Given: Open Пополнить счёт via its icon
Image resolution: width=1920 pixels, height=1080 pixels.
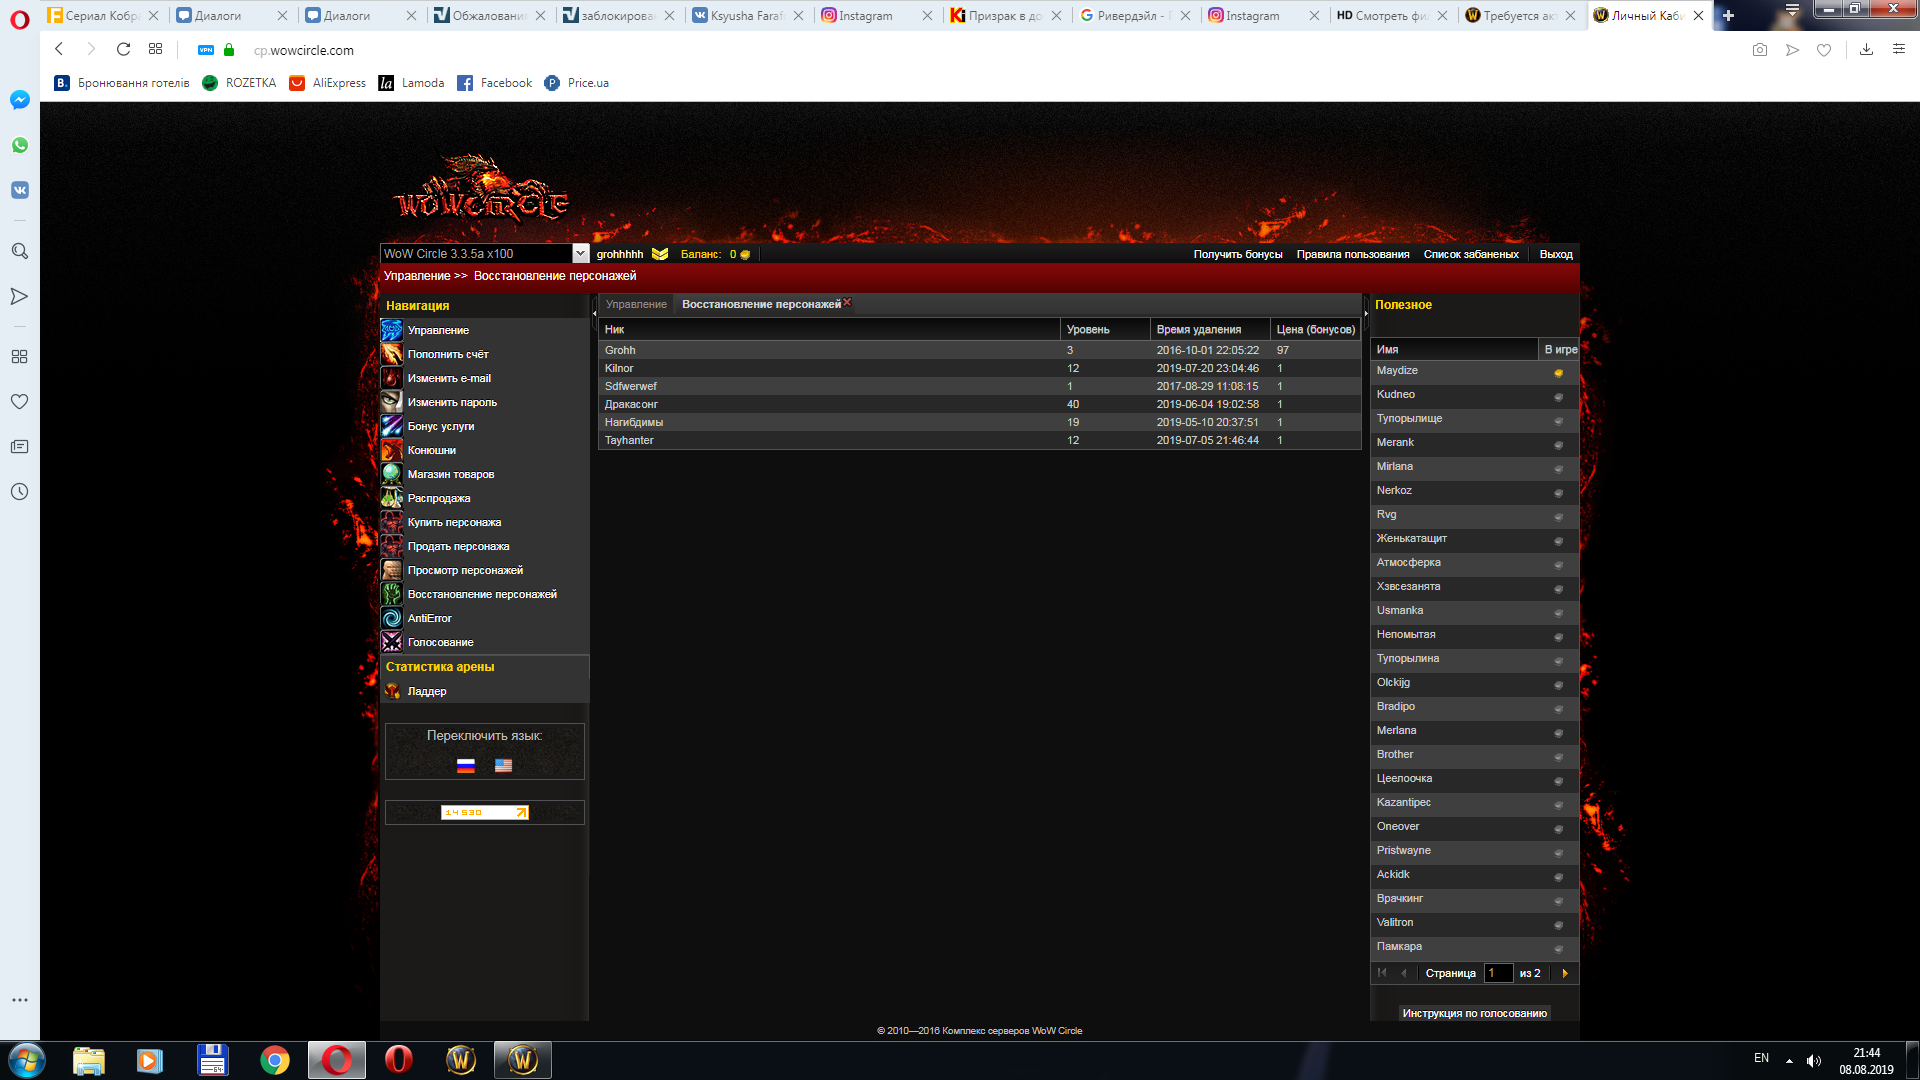Looking at the screenshot, I should 392,354.
